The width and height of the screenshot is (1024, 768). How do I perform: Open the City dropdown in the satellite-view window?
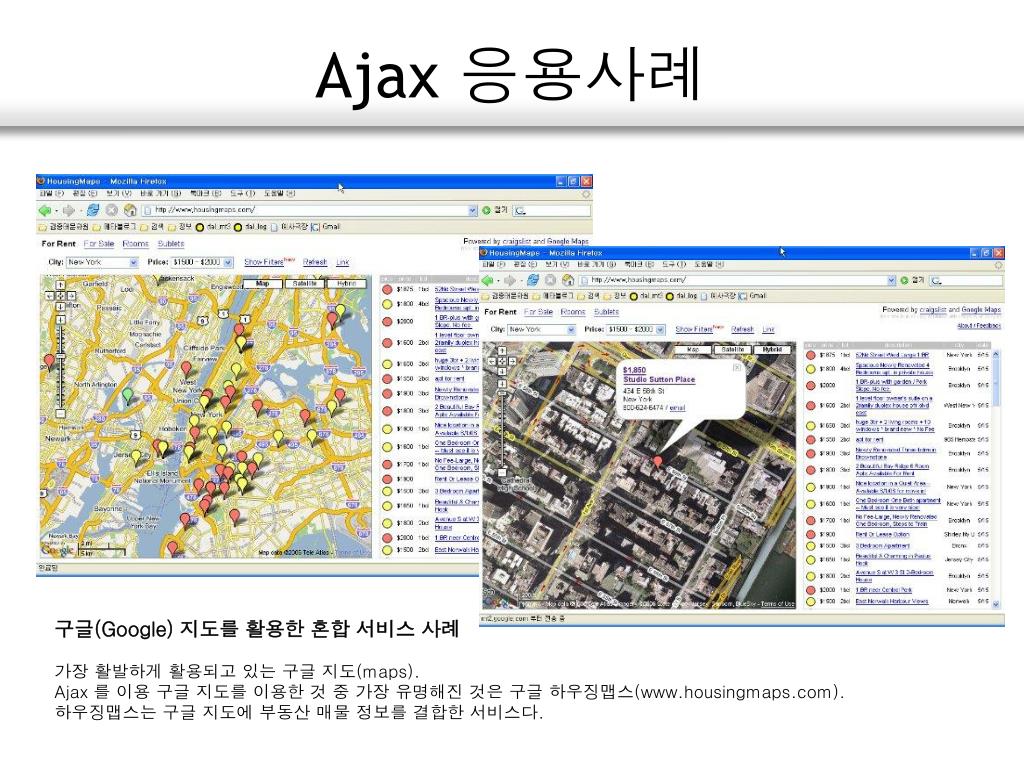541,330
